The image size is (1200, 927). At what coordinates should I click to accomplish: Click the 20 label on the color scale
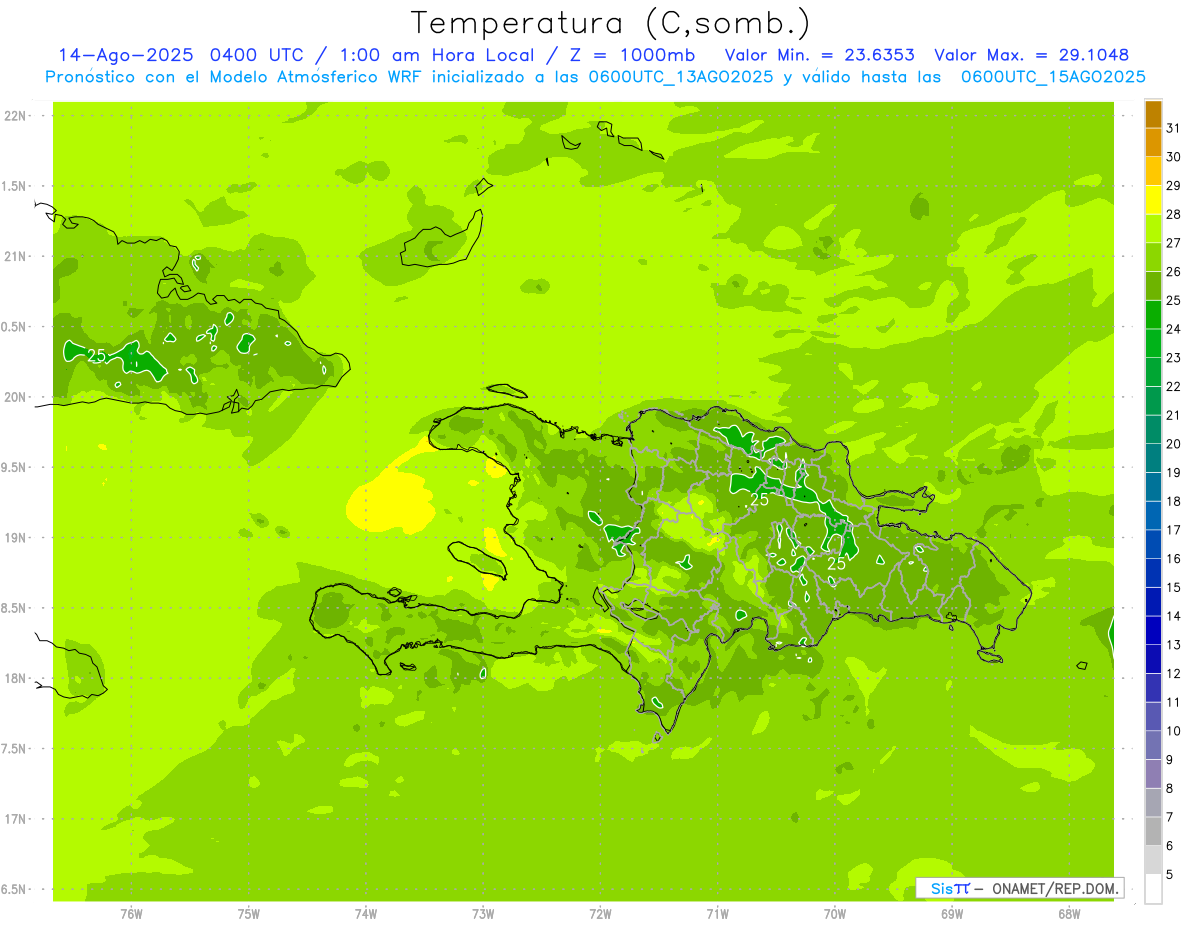point(1173,444)
